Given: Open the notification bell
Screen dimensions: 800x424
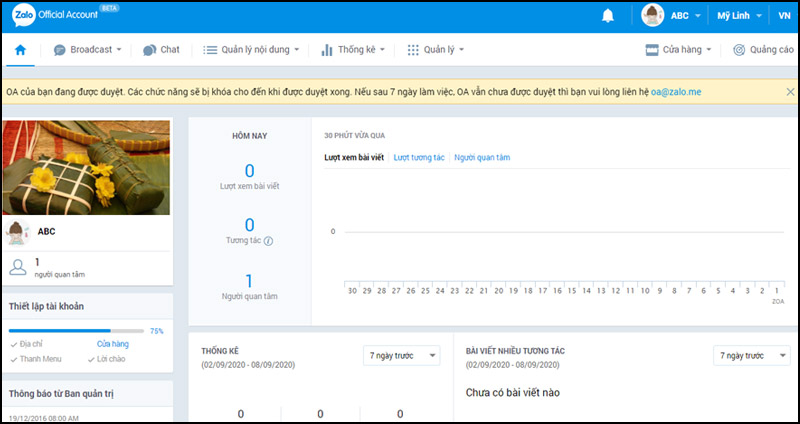Looking at the screenshot, I should 608,16.
